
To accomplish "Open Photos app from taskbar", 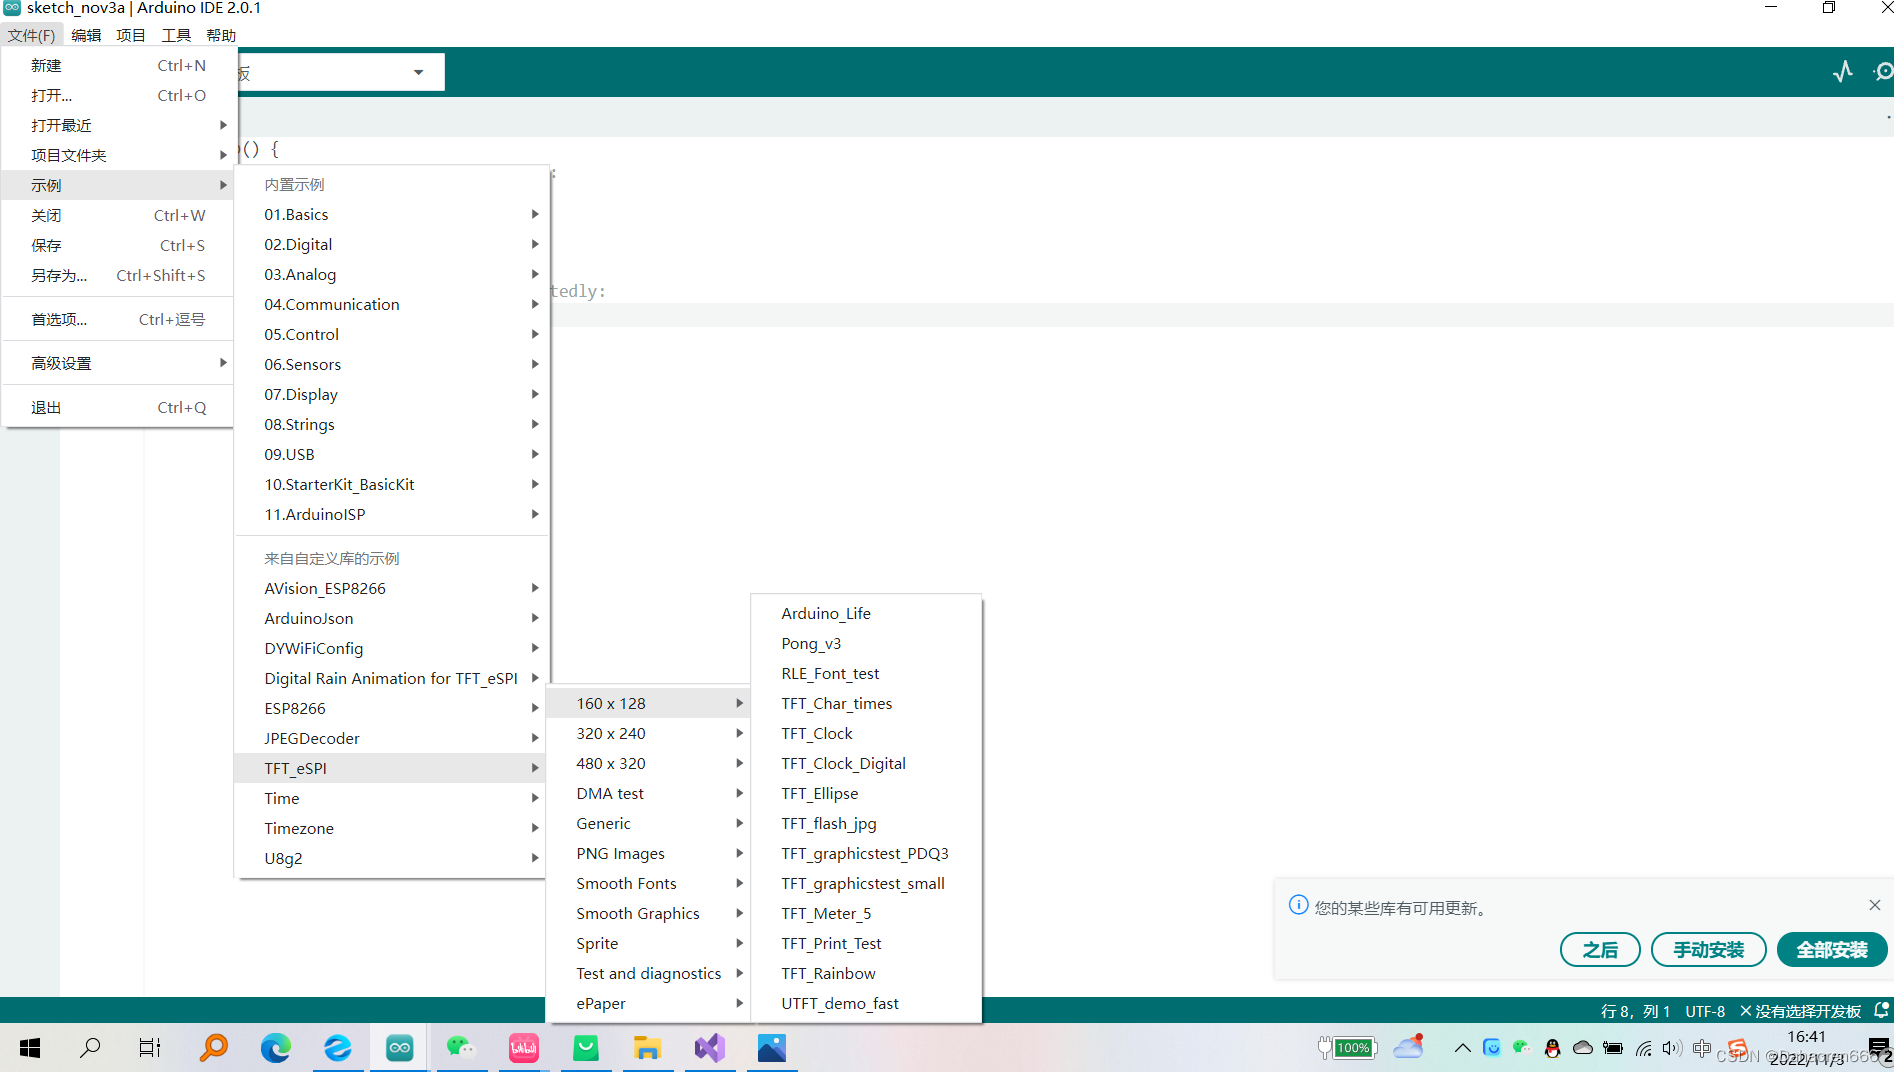I will coord(771,1048).
